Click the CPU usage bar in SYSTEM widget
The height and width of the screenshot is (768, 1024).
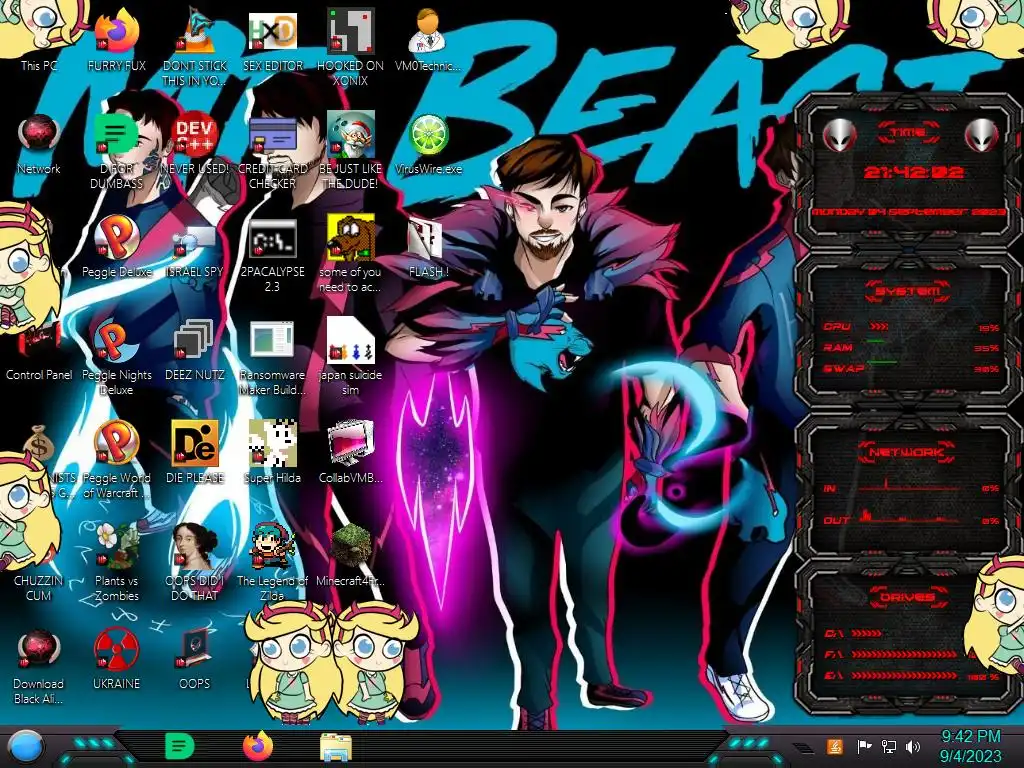point(878,327)
